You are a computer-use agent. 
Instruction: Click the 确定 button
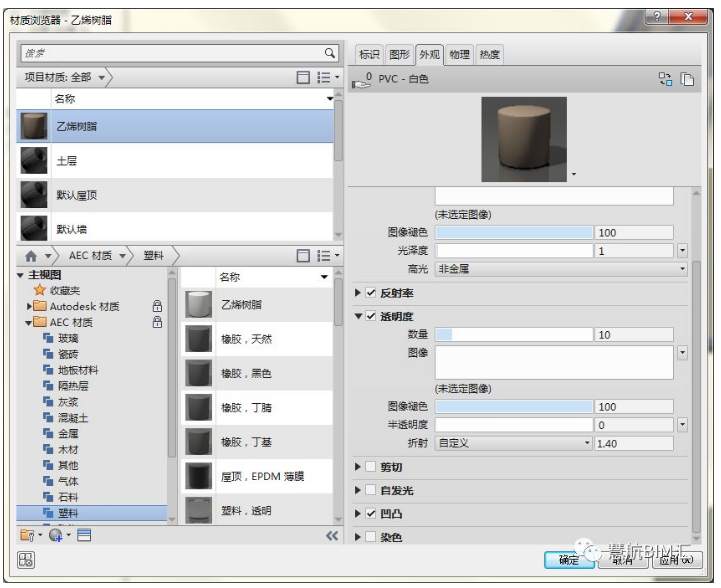569,561
